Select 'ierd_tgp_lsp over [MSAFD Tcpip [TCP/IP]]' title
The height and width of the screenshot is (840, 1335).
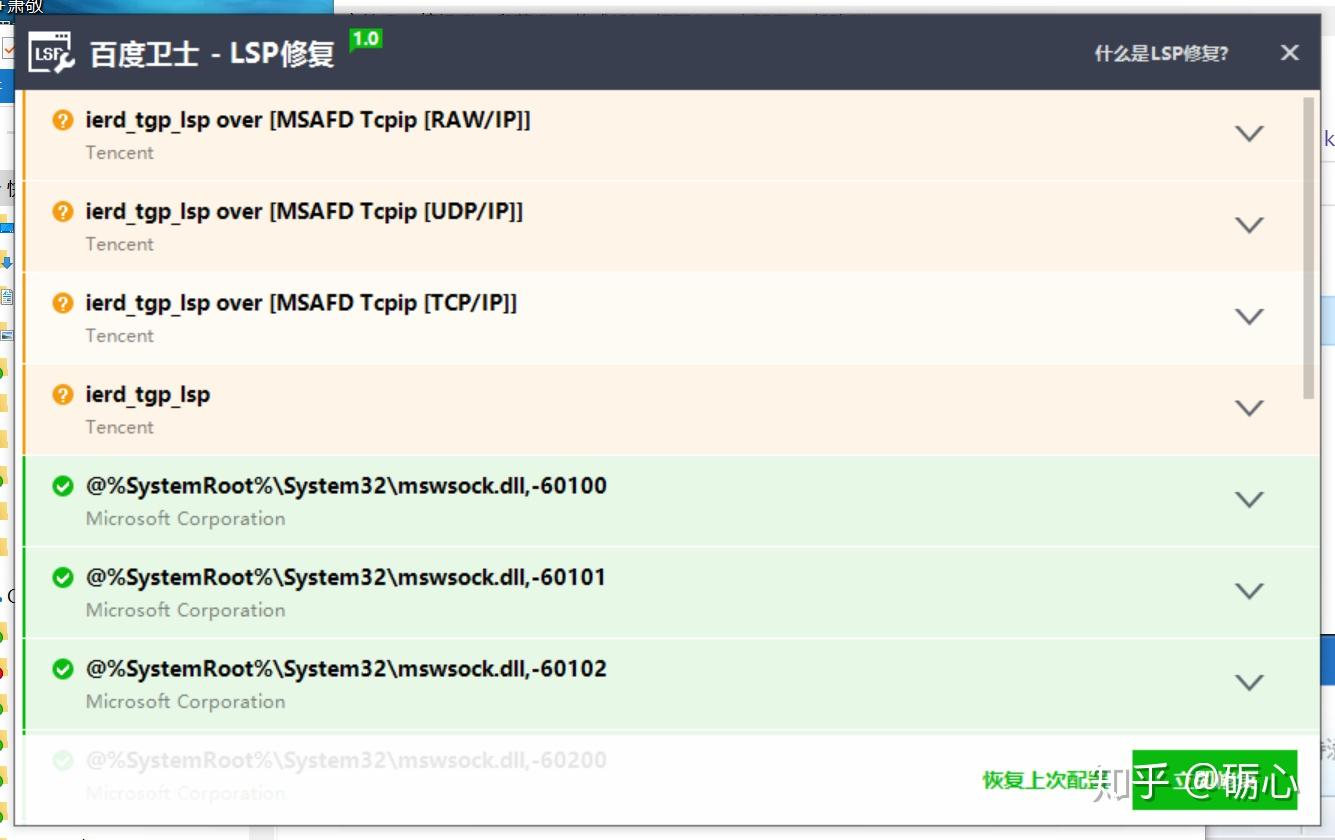tap(301, 303)
